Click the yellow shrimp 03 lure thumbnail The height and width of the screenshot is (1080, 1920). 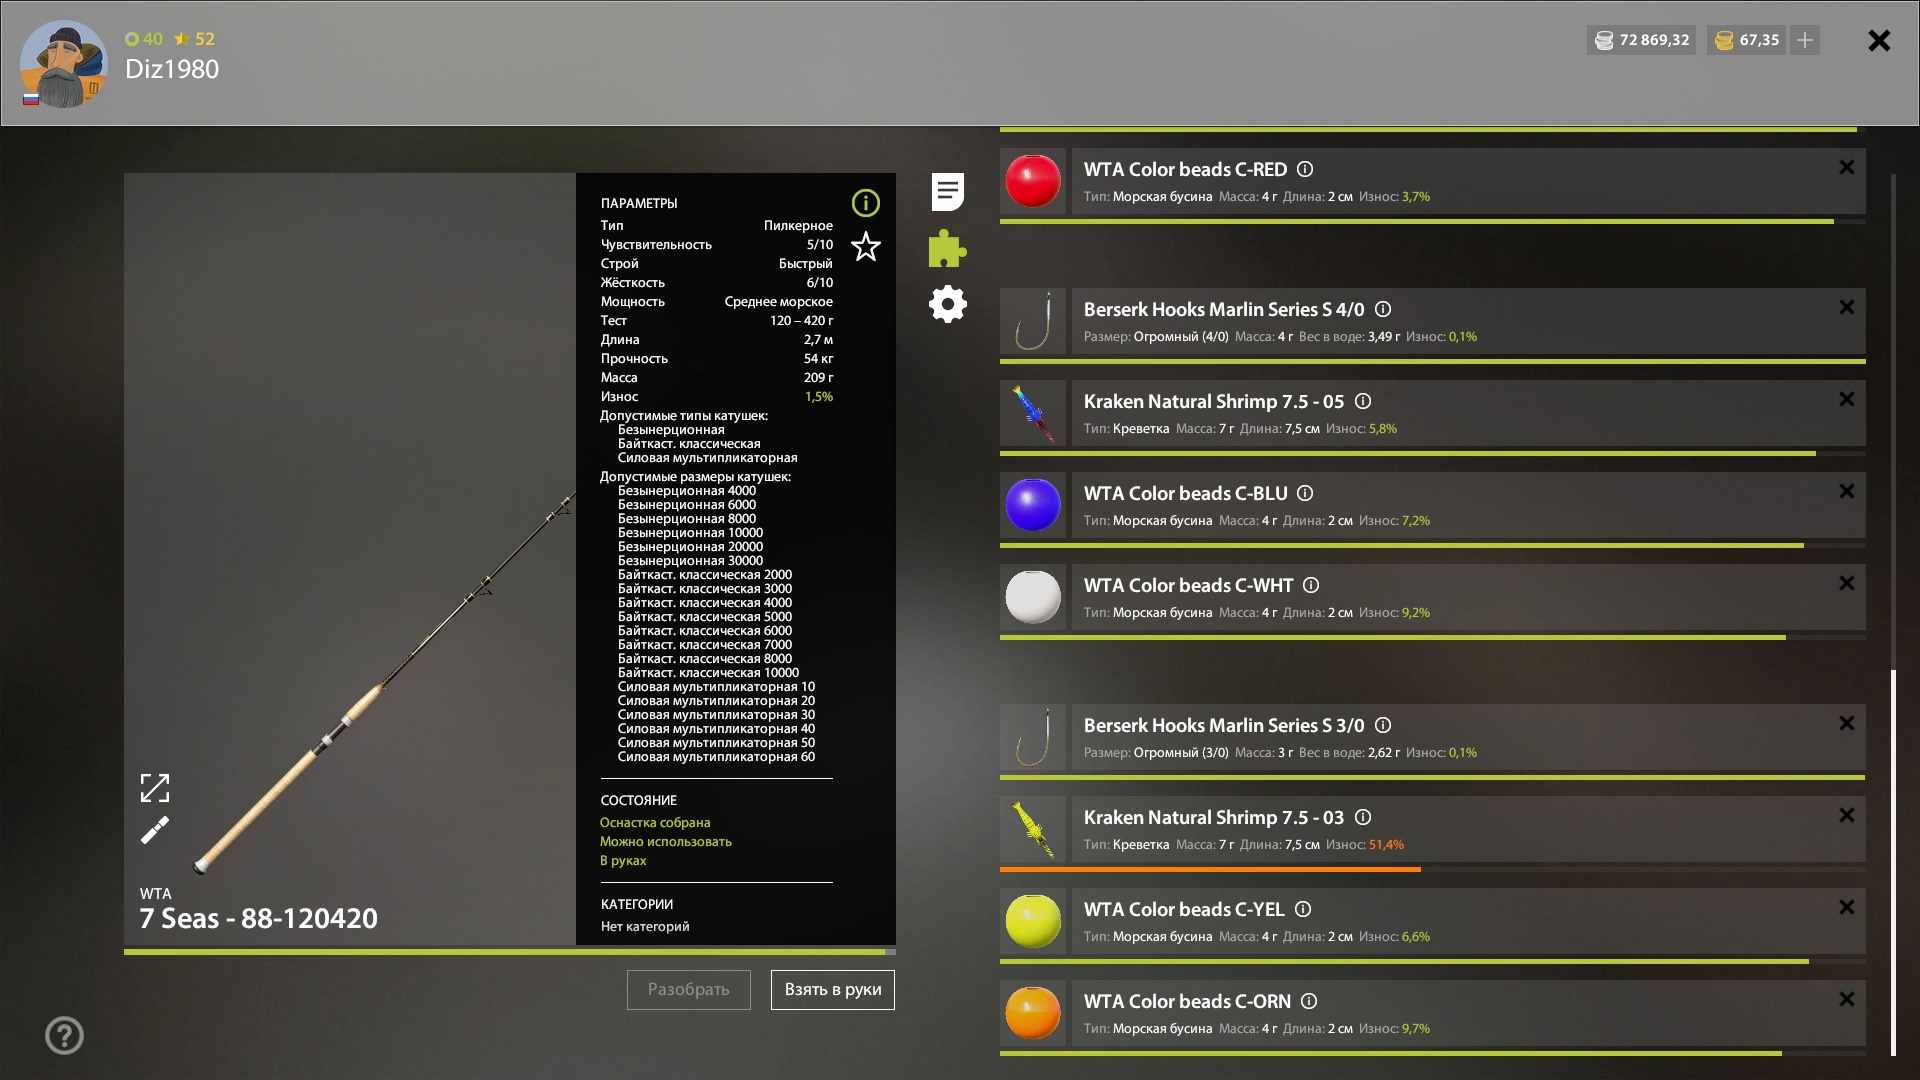[1033, 829]
